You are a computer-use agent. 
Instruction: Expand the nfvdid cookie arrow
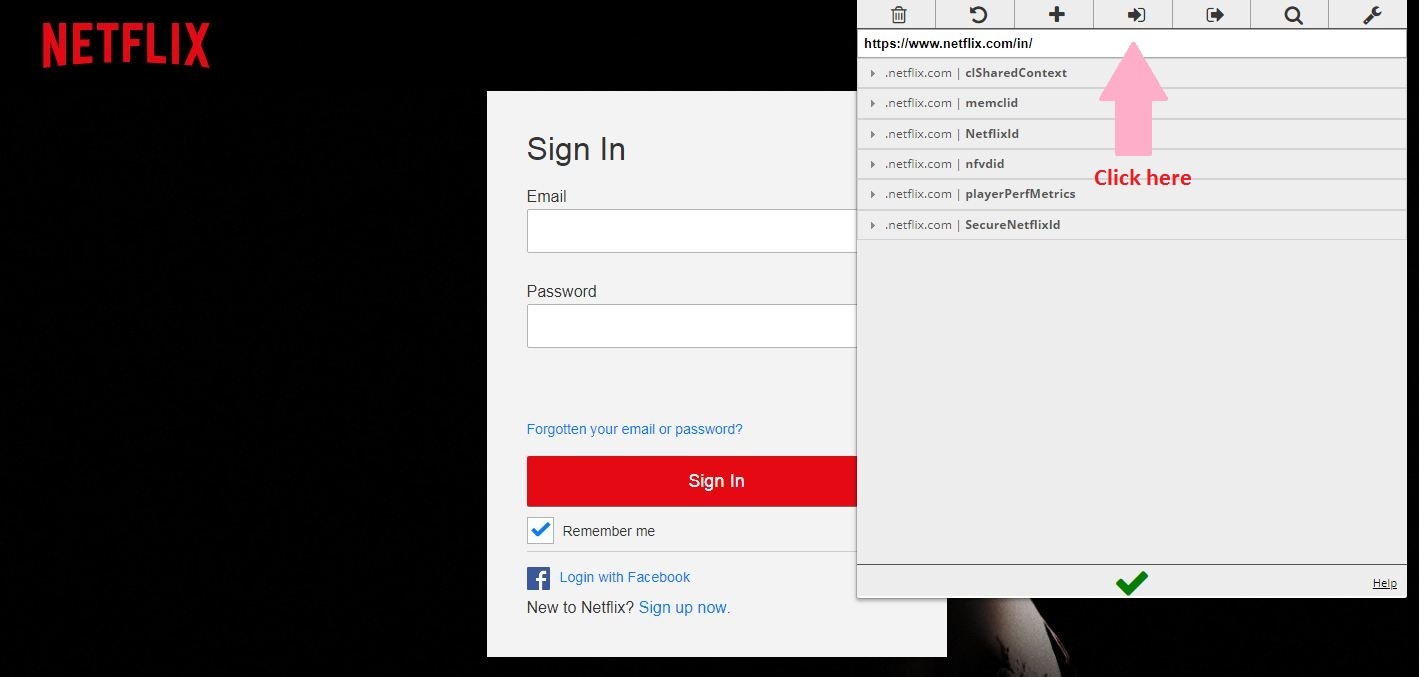click(872, 164)
